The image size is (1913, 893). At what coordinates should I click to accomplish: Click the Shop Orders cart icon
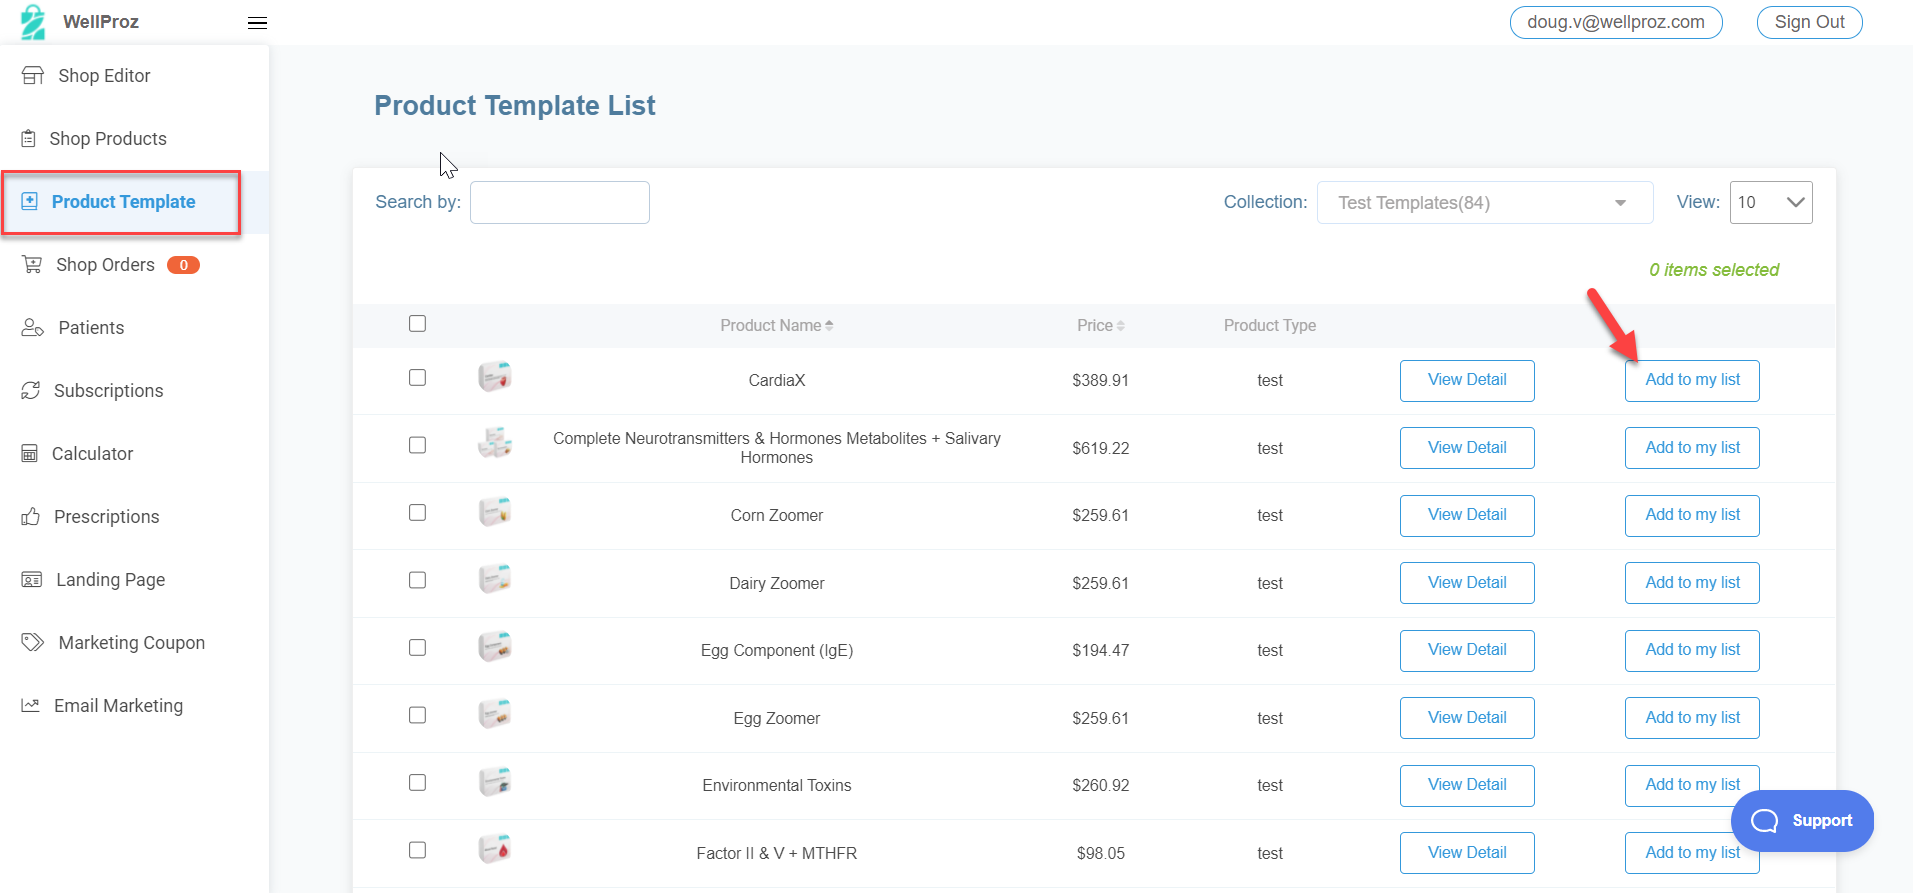point(32,265)
